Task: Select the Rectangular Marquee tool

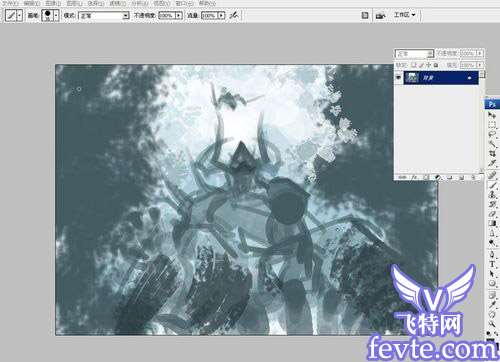Action: tap(492, 125)
